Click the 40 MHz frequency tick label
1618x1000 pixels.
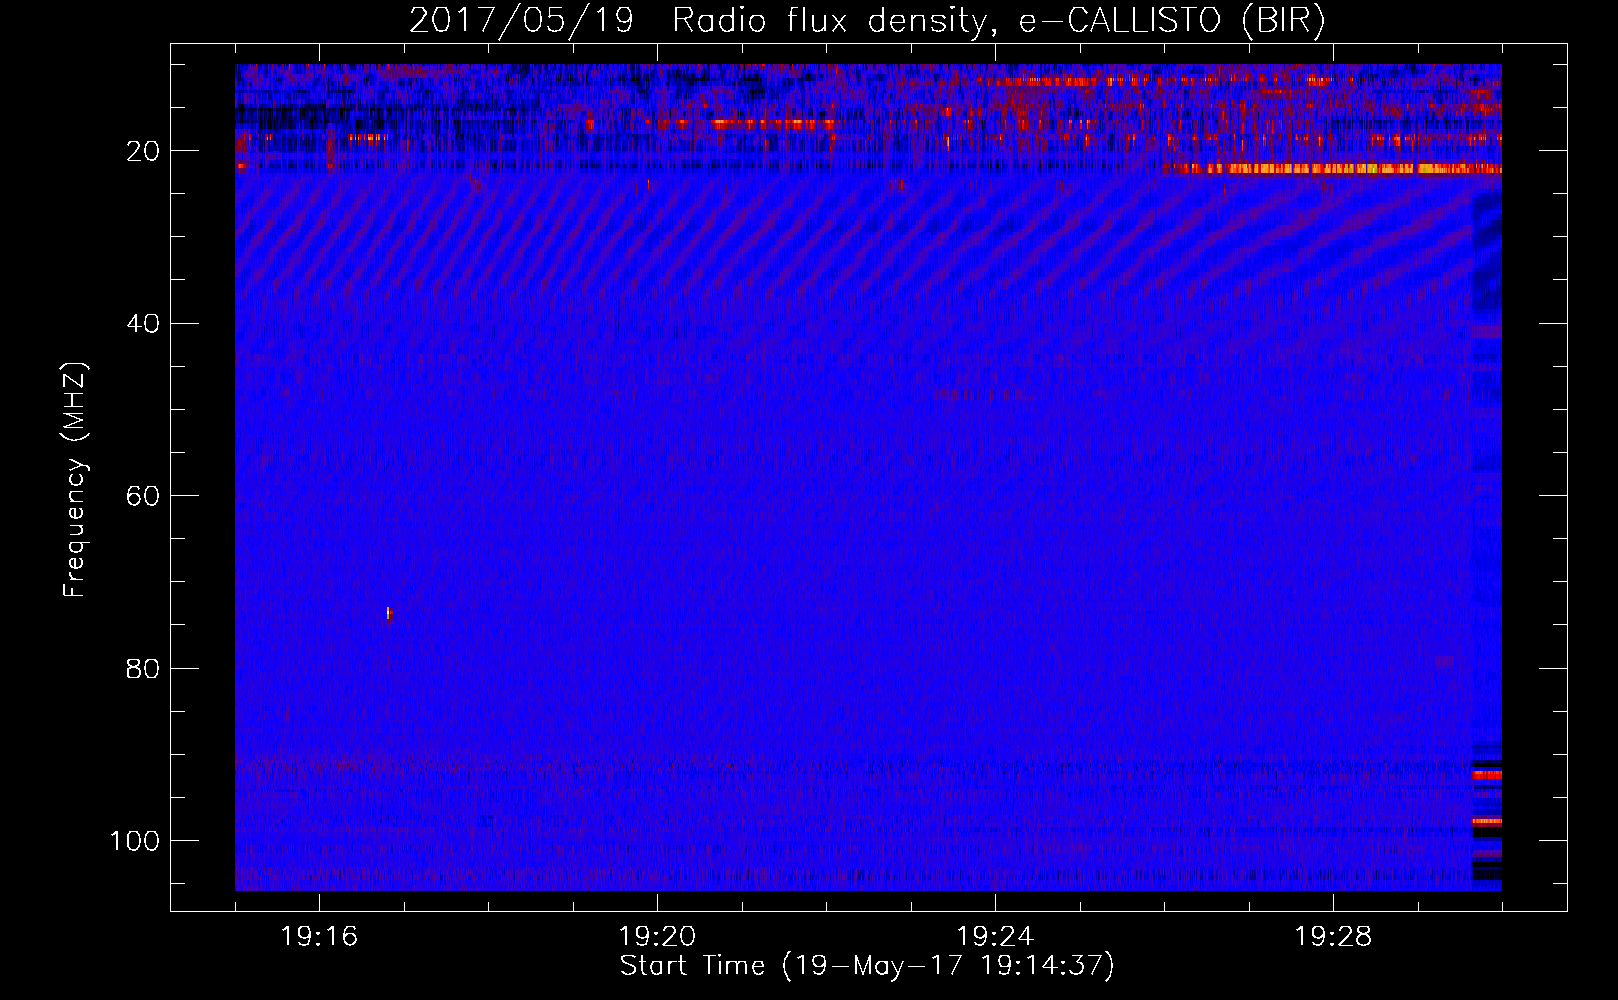[143, 324]
